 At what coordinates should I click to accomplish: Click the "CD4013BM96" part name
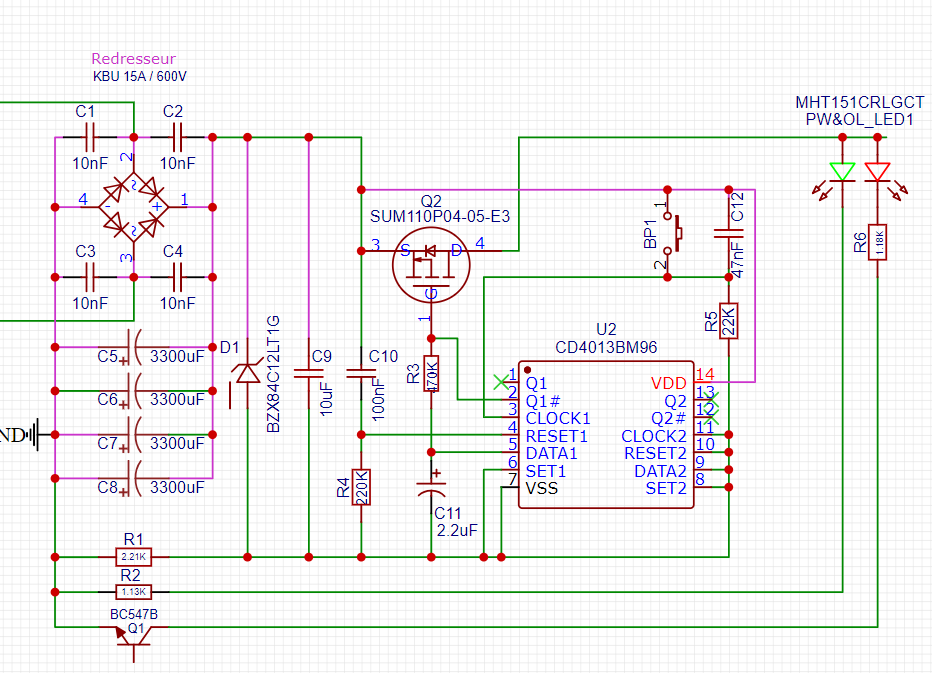coord(606,347)
